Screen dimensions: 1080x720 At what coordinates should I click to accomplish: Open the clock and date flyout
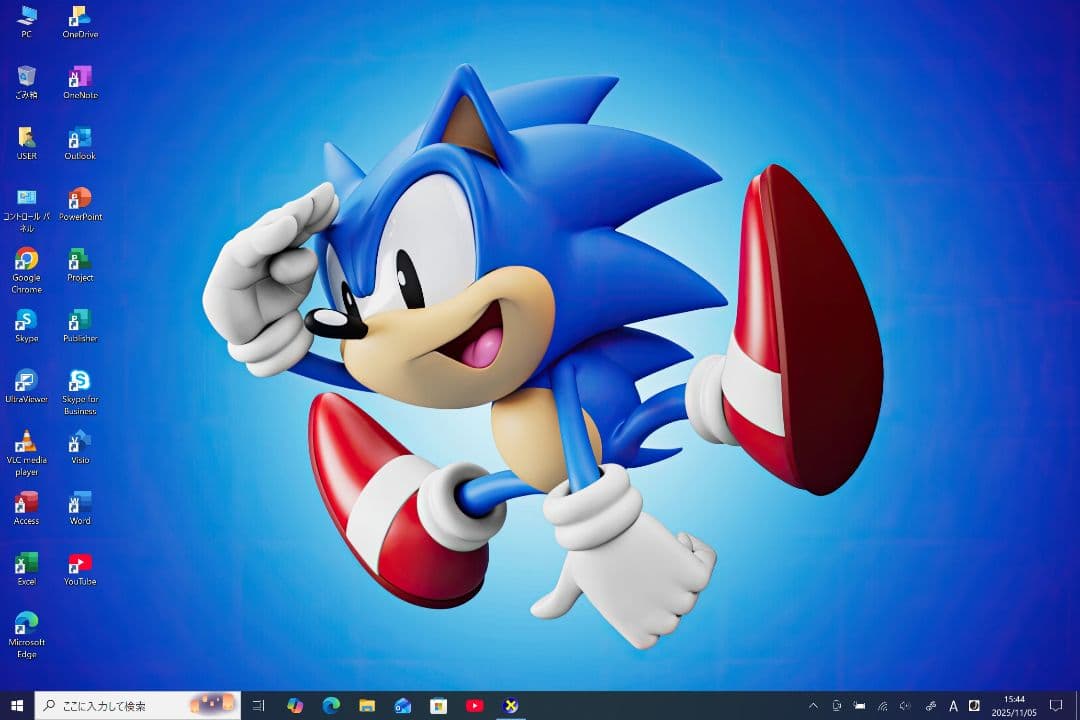(1014, 706)
